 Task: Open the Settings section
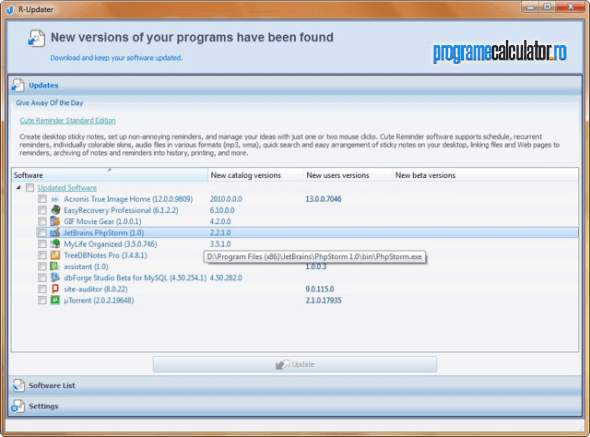pyautogui.click(x=295, y=406)
